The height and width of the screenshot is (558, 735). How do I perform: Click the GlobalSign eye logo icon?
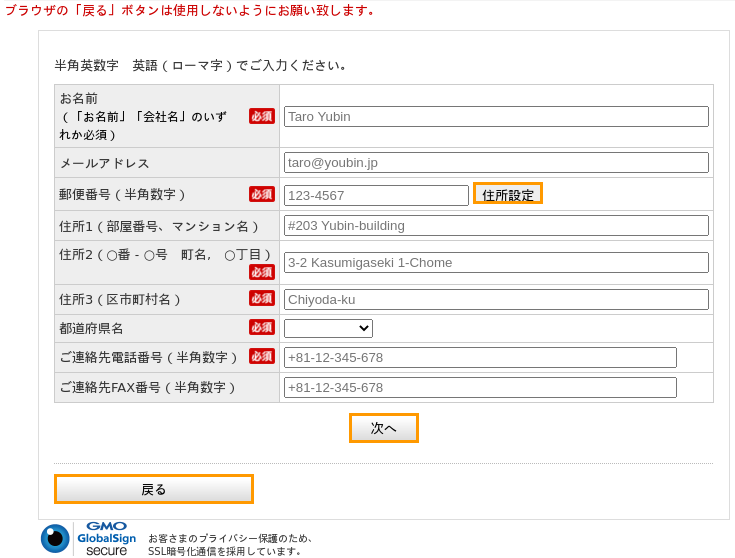(55, 539)
